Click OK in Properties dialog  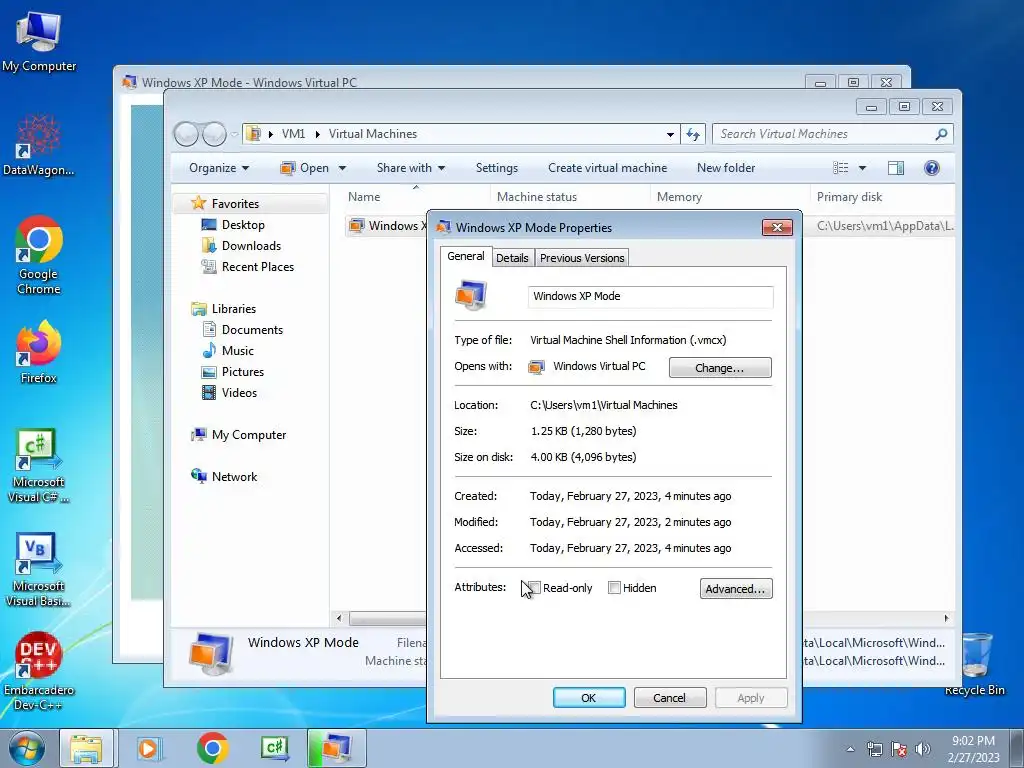point(588,697)
